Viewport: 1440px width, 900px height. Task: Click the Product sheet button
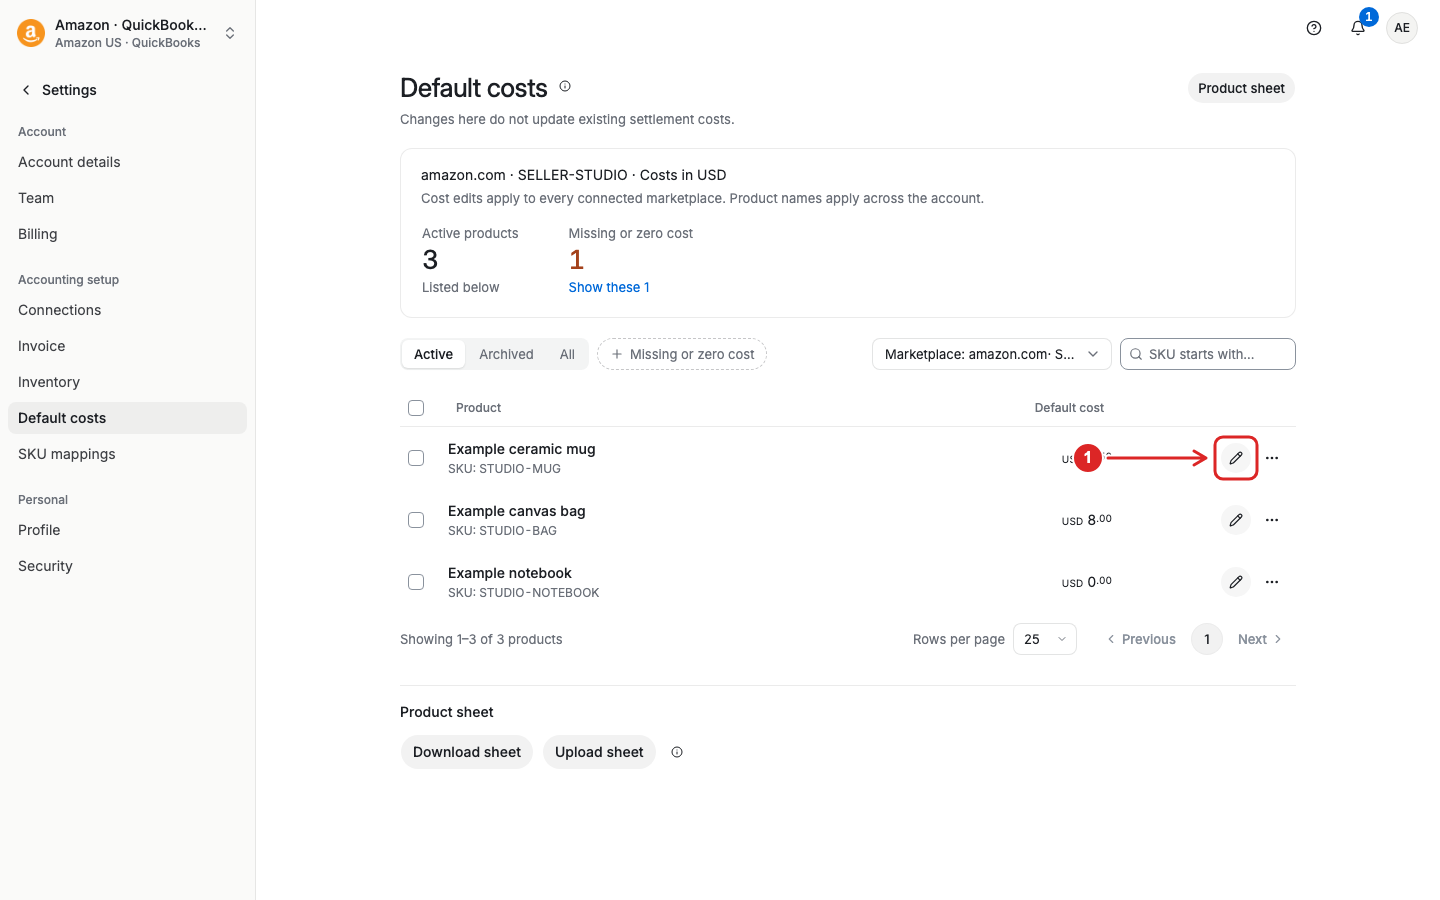tap(1241, 88)
